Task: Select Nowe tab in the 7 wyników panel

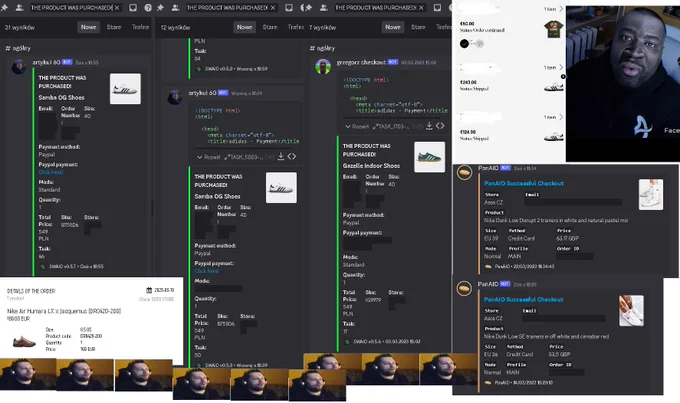Action: [x=393, y=27]
